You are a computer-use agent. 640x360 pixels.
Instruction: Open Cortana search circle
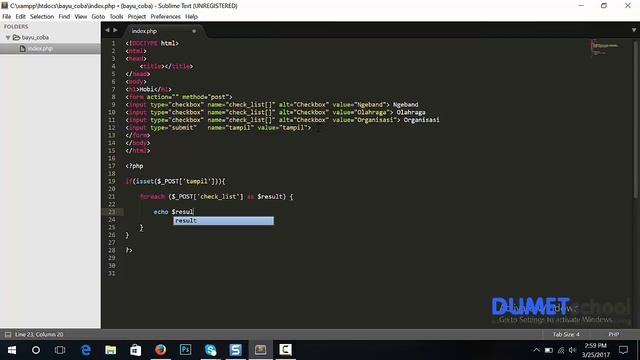click(36, 350)
